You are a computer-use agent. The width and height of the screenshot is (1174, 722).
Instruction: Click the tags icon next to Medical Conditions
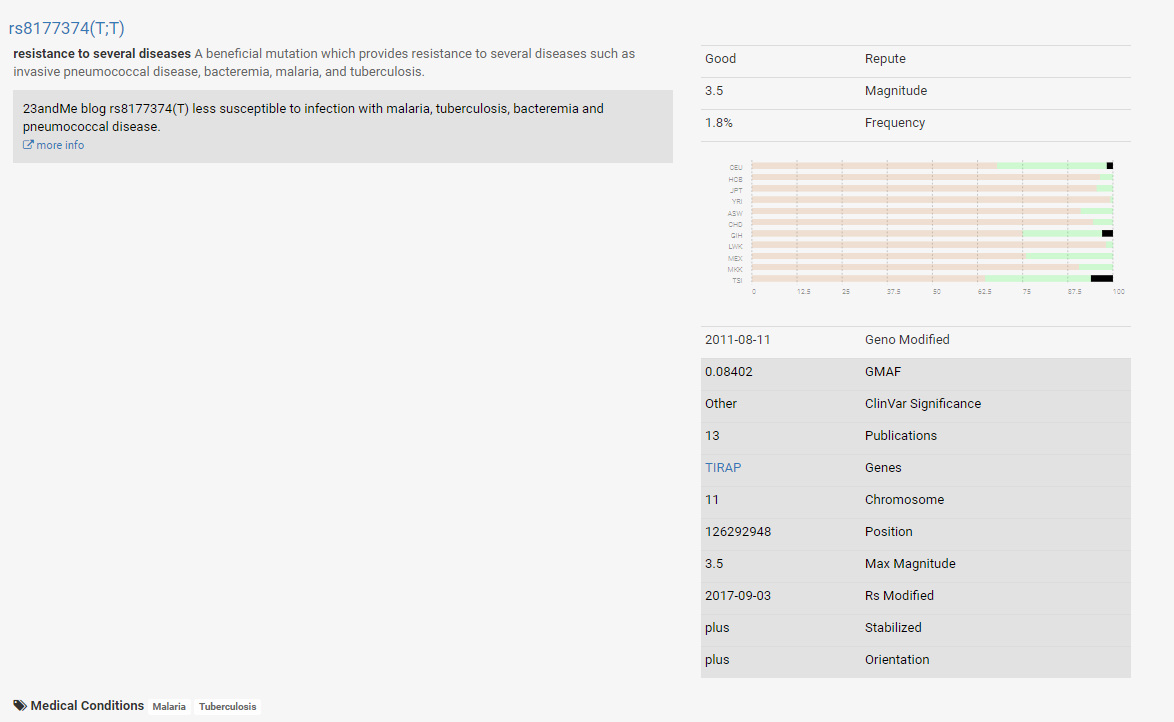20,706
